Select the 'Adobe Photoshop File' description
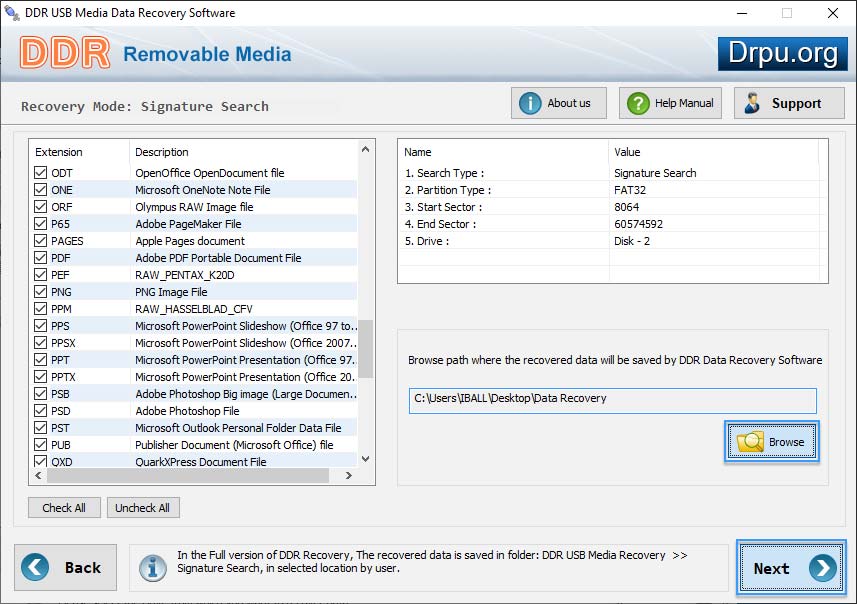Screen dimensions: 857x604 [187, 411]
